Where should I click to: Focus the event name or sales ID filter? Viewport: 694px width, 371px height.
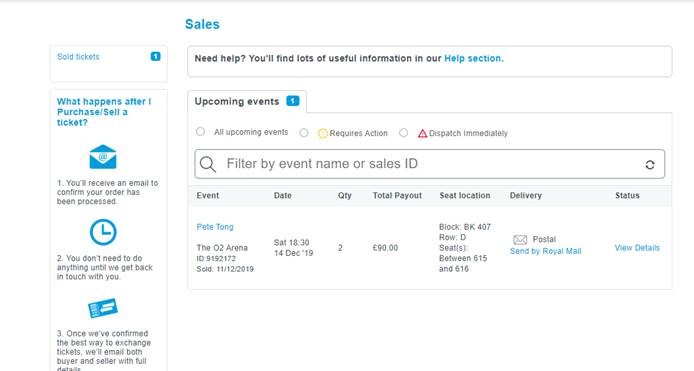430,164
